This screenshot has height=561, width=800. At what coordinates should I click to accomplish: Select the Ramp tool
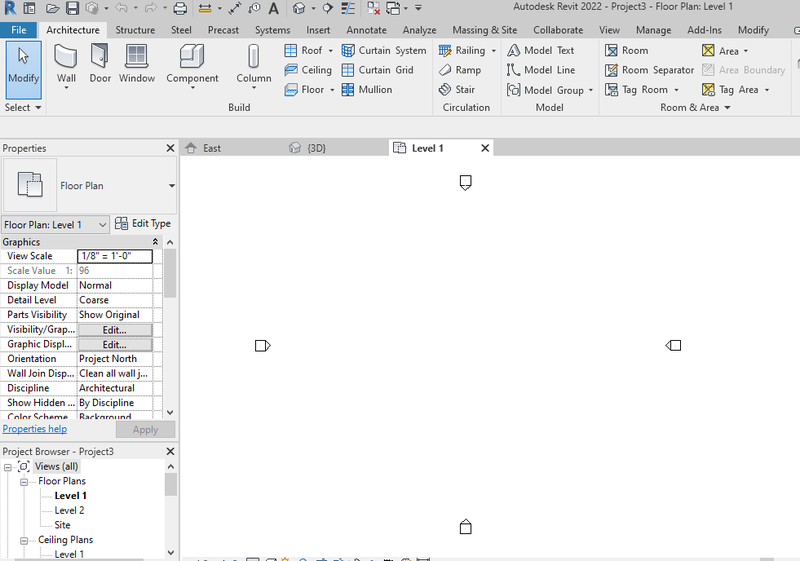(460, 70)
